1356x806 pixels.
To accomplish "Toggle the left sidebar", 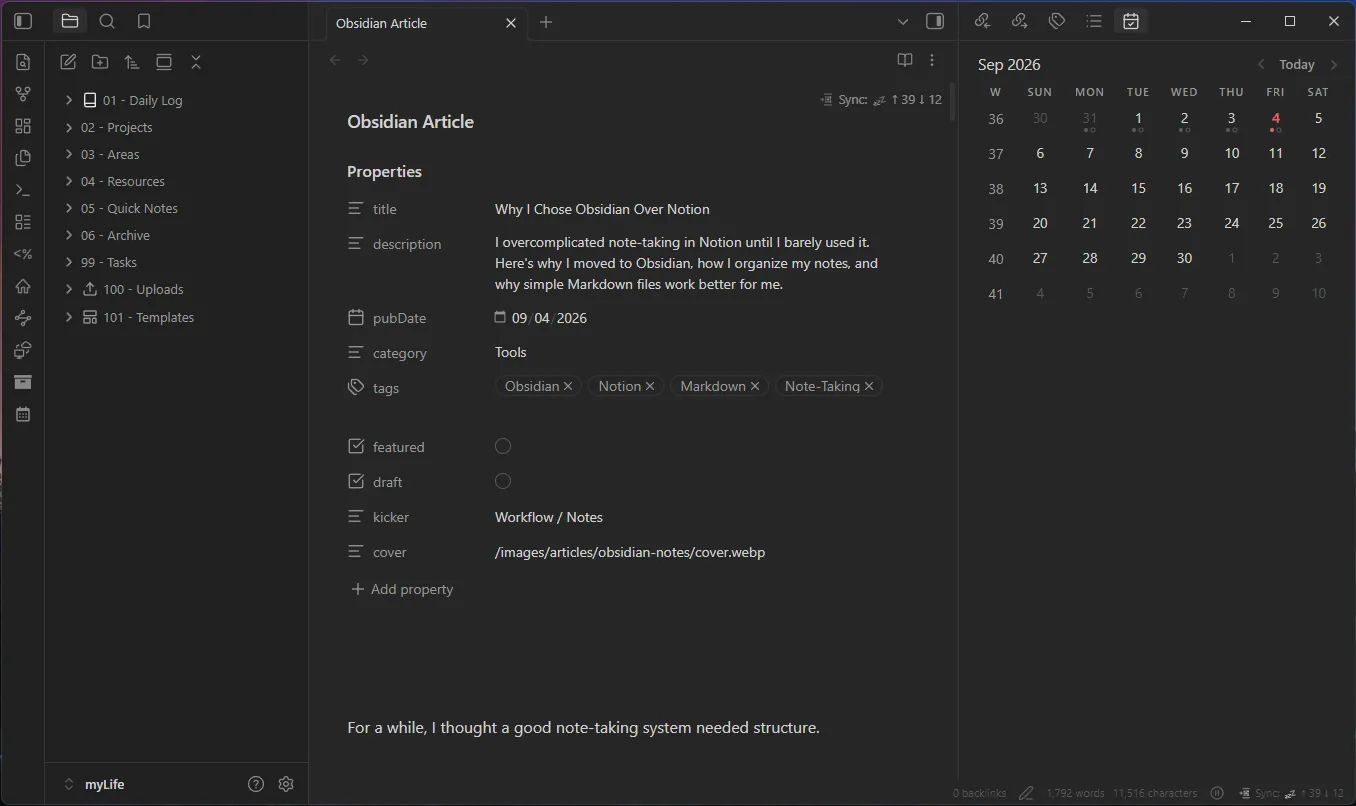I will 23,21.
